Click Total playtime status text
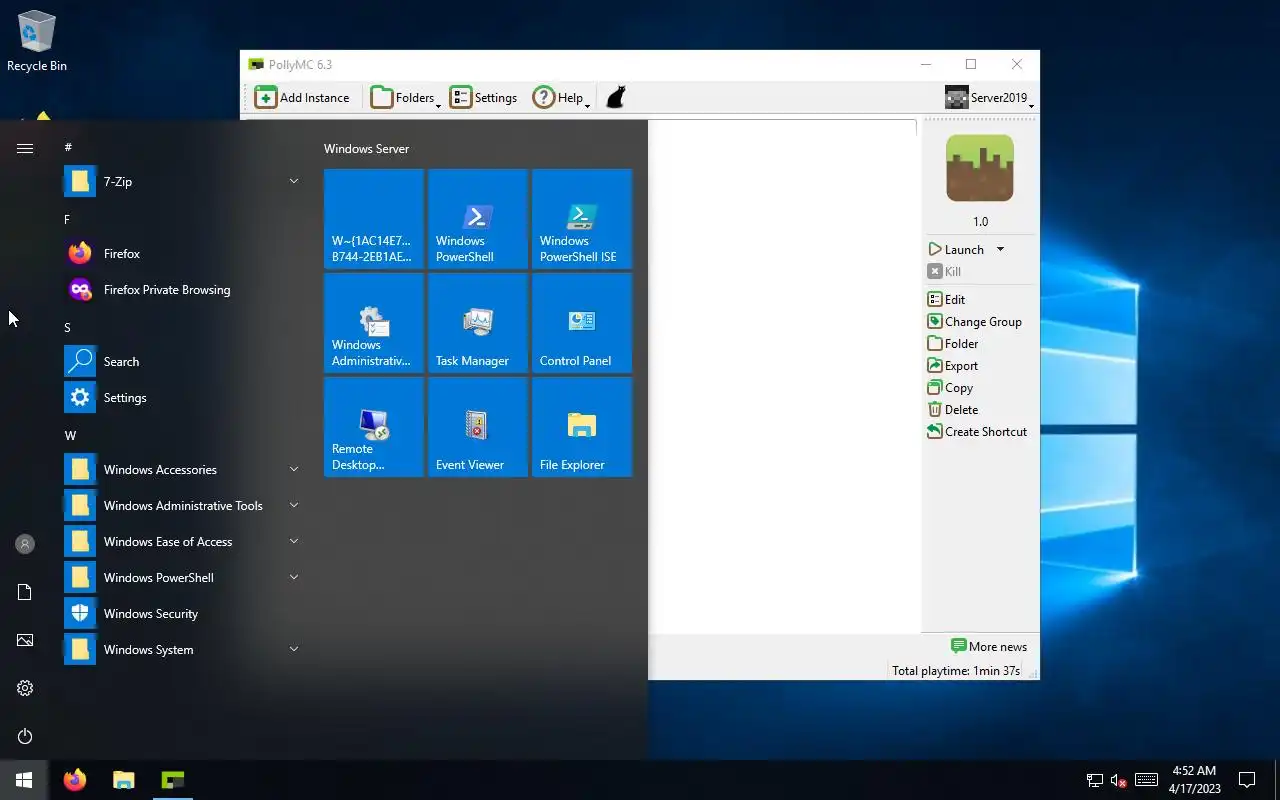The image size is (1280, 800). pos(956,670)
